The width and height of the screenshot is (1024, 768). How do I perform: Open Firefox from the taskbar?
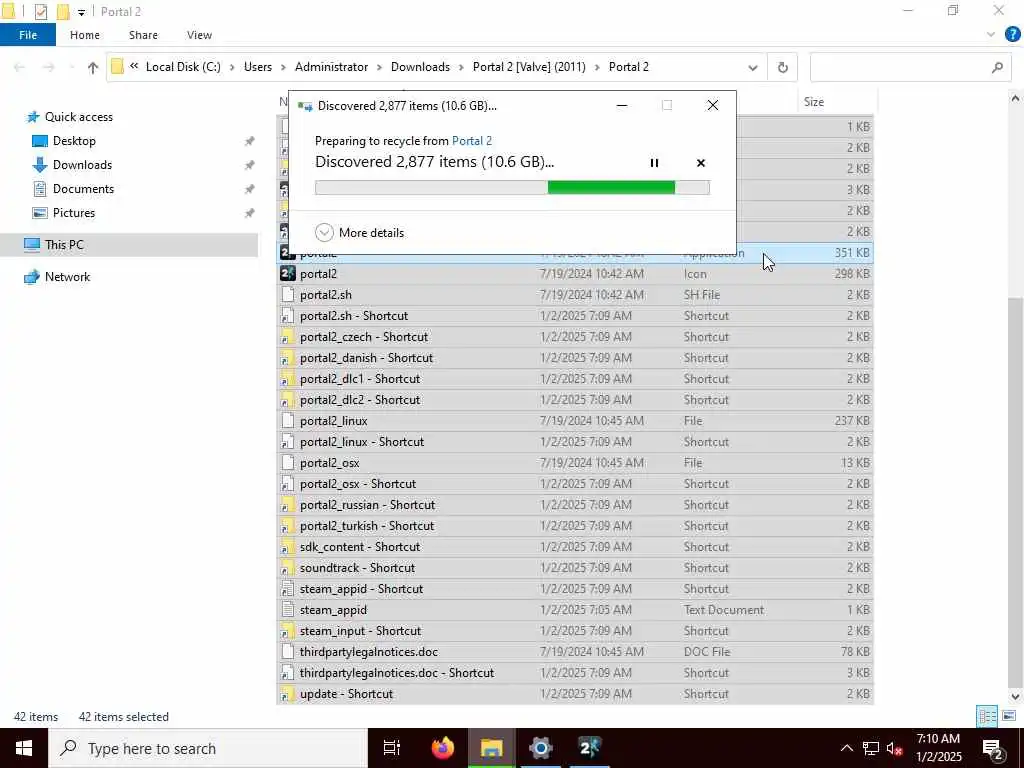click(443, 748)
